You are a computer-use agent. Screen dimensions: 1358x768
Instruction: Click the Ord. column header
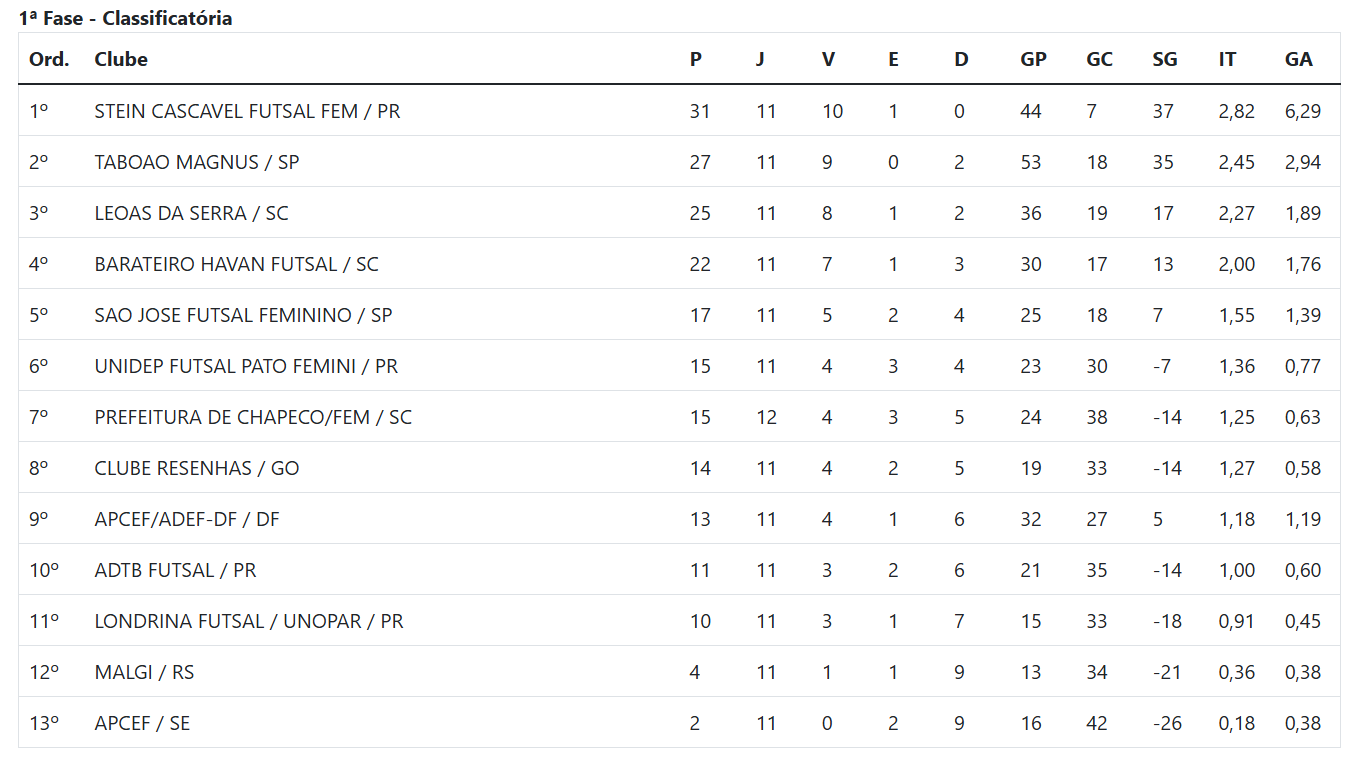pyautogui.click(x=49, y=59)
